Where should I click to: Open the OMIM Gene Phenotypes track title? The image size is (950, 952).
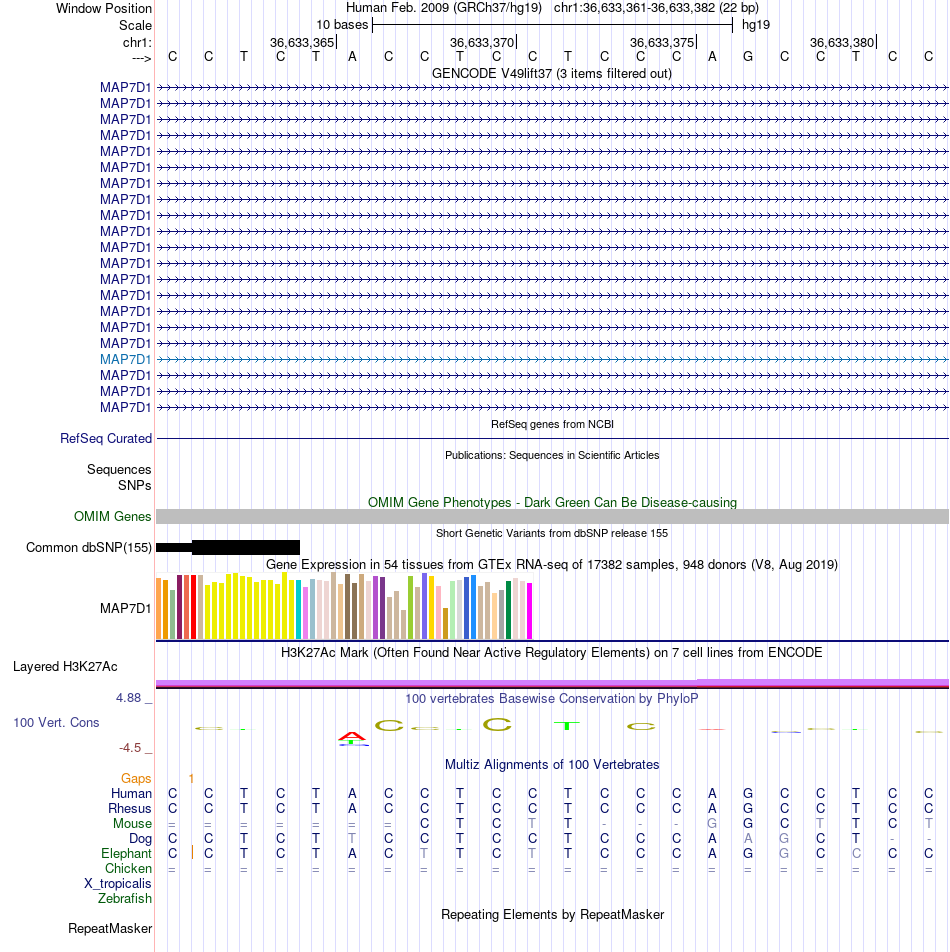point(552,502)
